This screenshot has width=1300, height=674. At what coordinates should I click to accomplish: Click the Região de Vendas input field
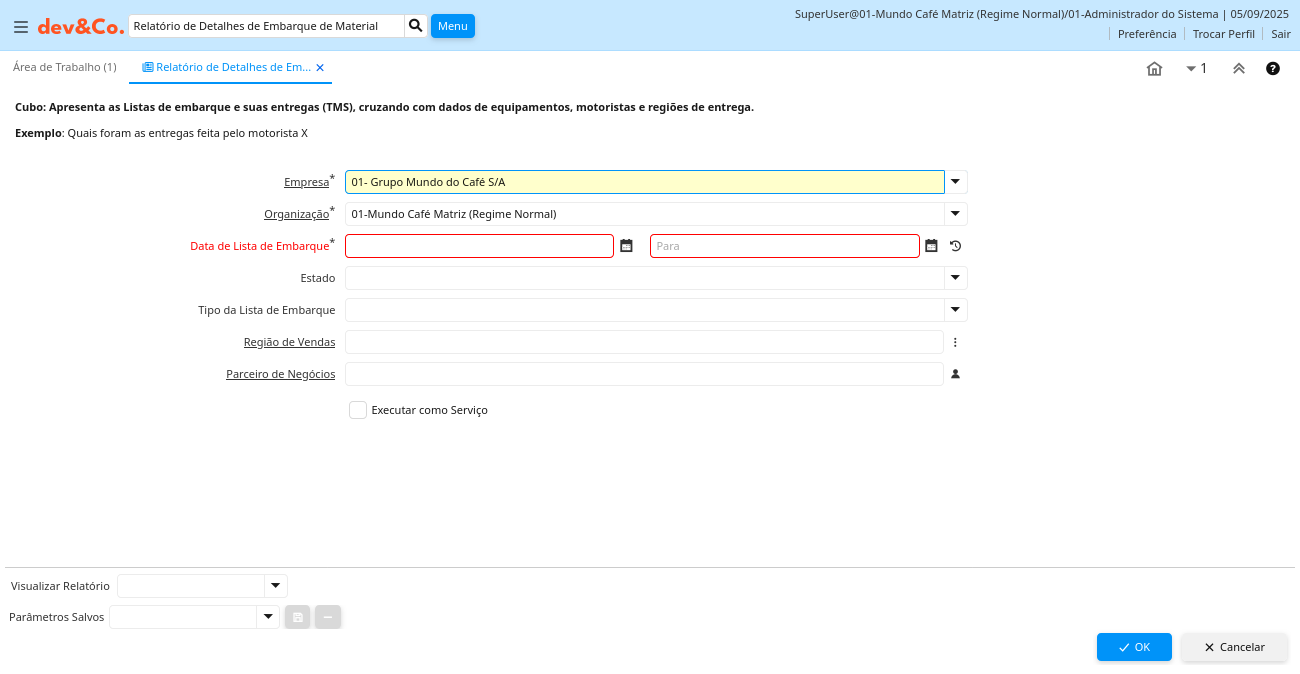[644, 342]
